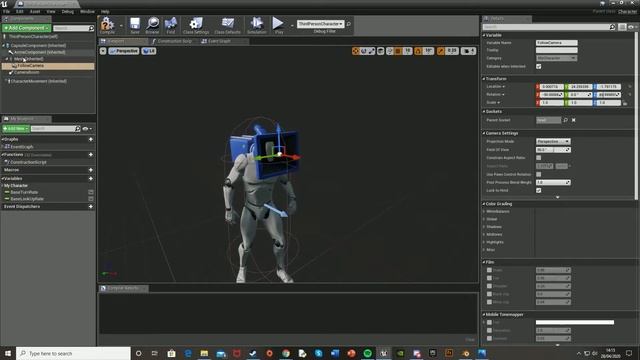
Task: Open the debug filter ThirdPersonCharacter dropdown
Action: [320, 24]
